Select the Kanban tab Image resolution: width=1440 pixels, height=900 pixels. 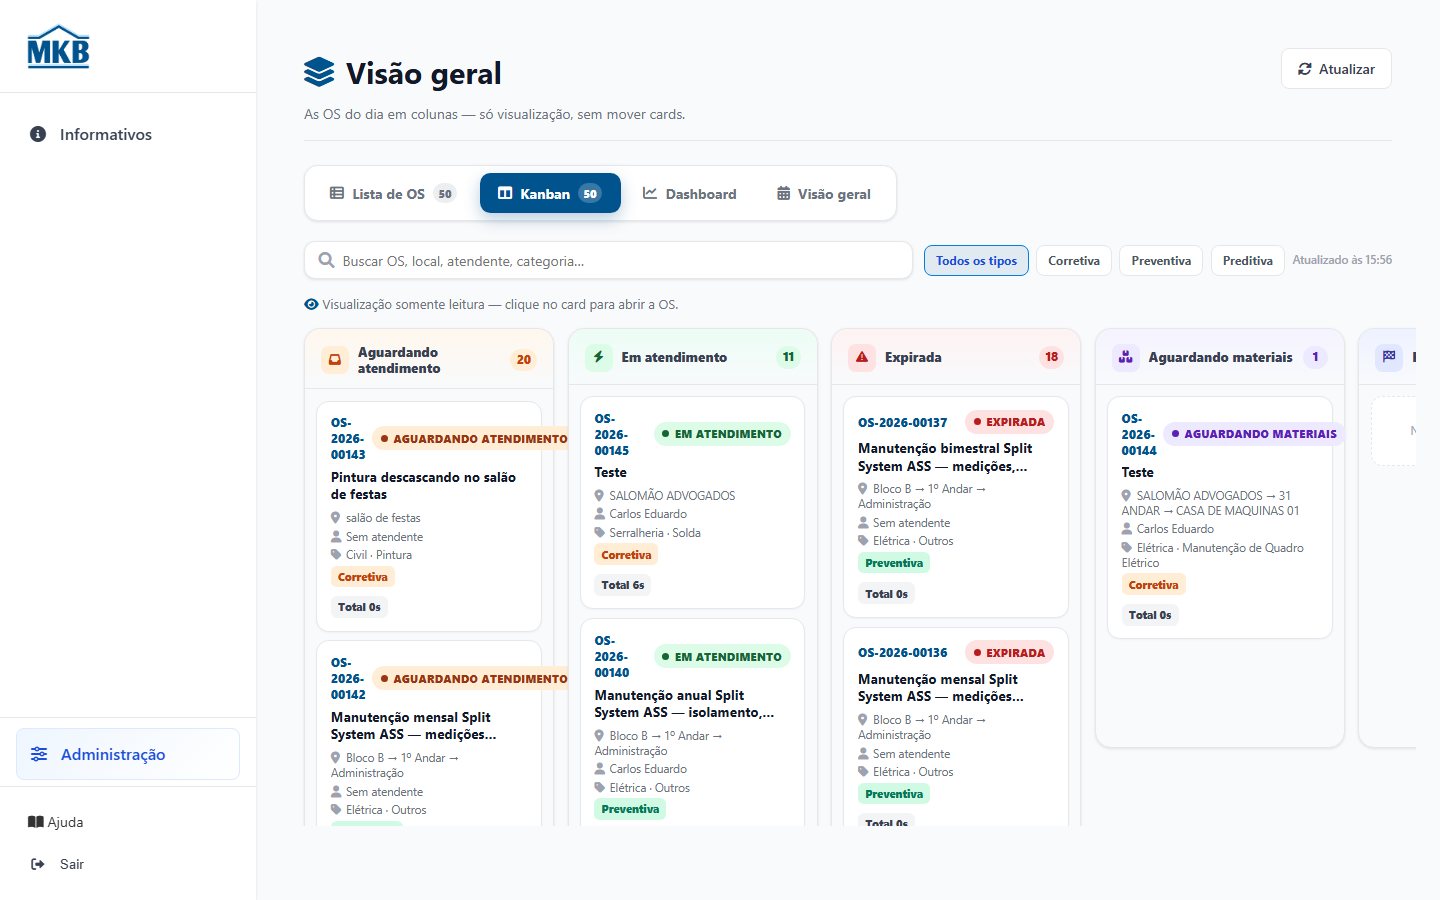[x=550, y=193]
